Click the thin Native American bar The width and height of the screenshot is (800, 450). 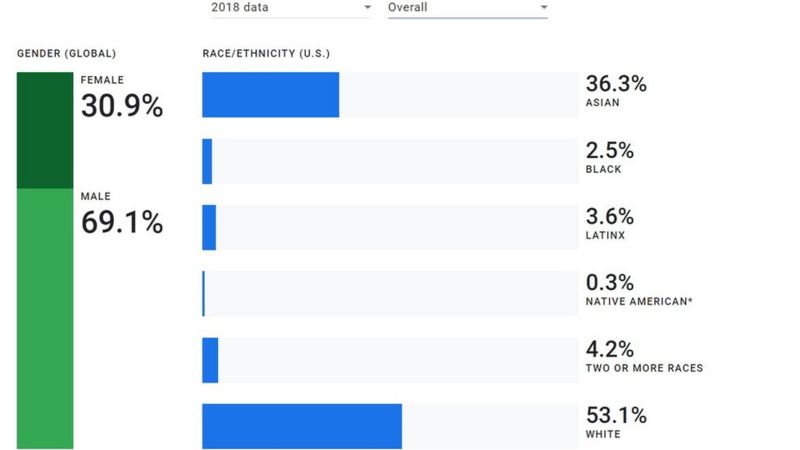point(203,294)
